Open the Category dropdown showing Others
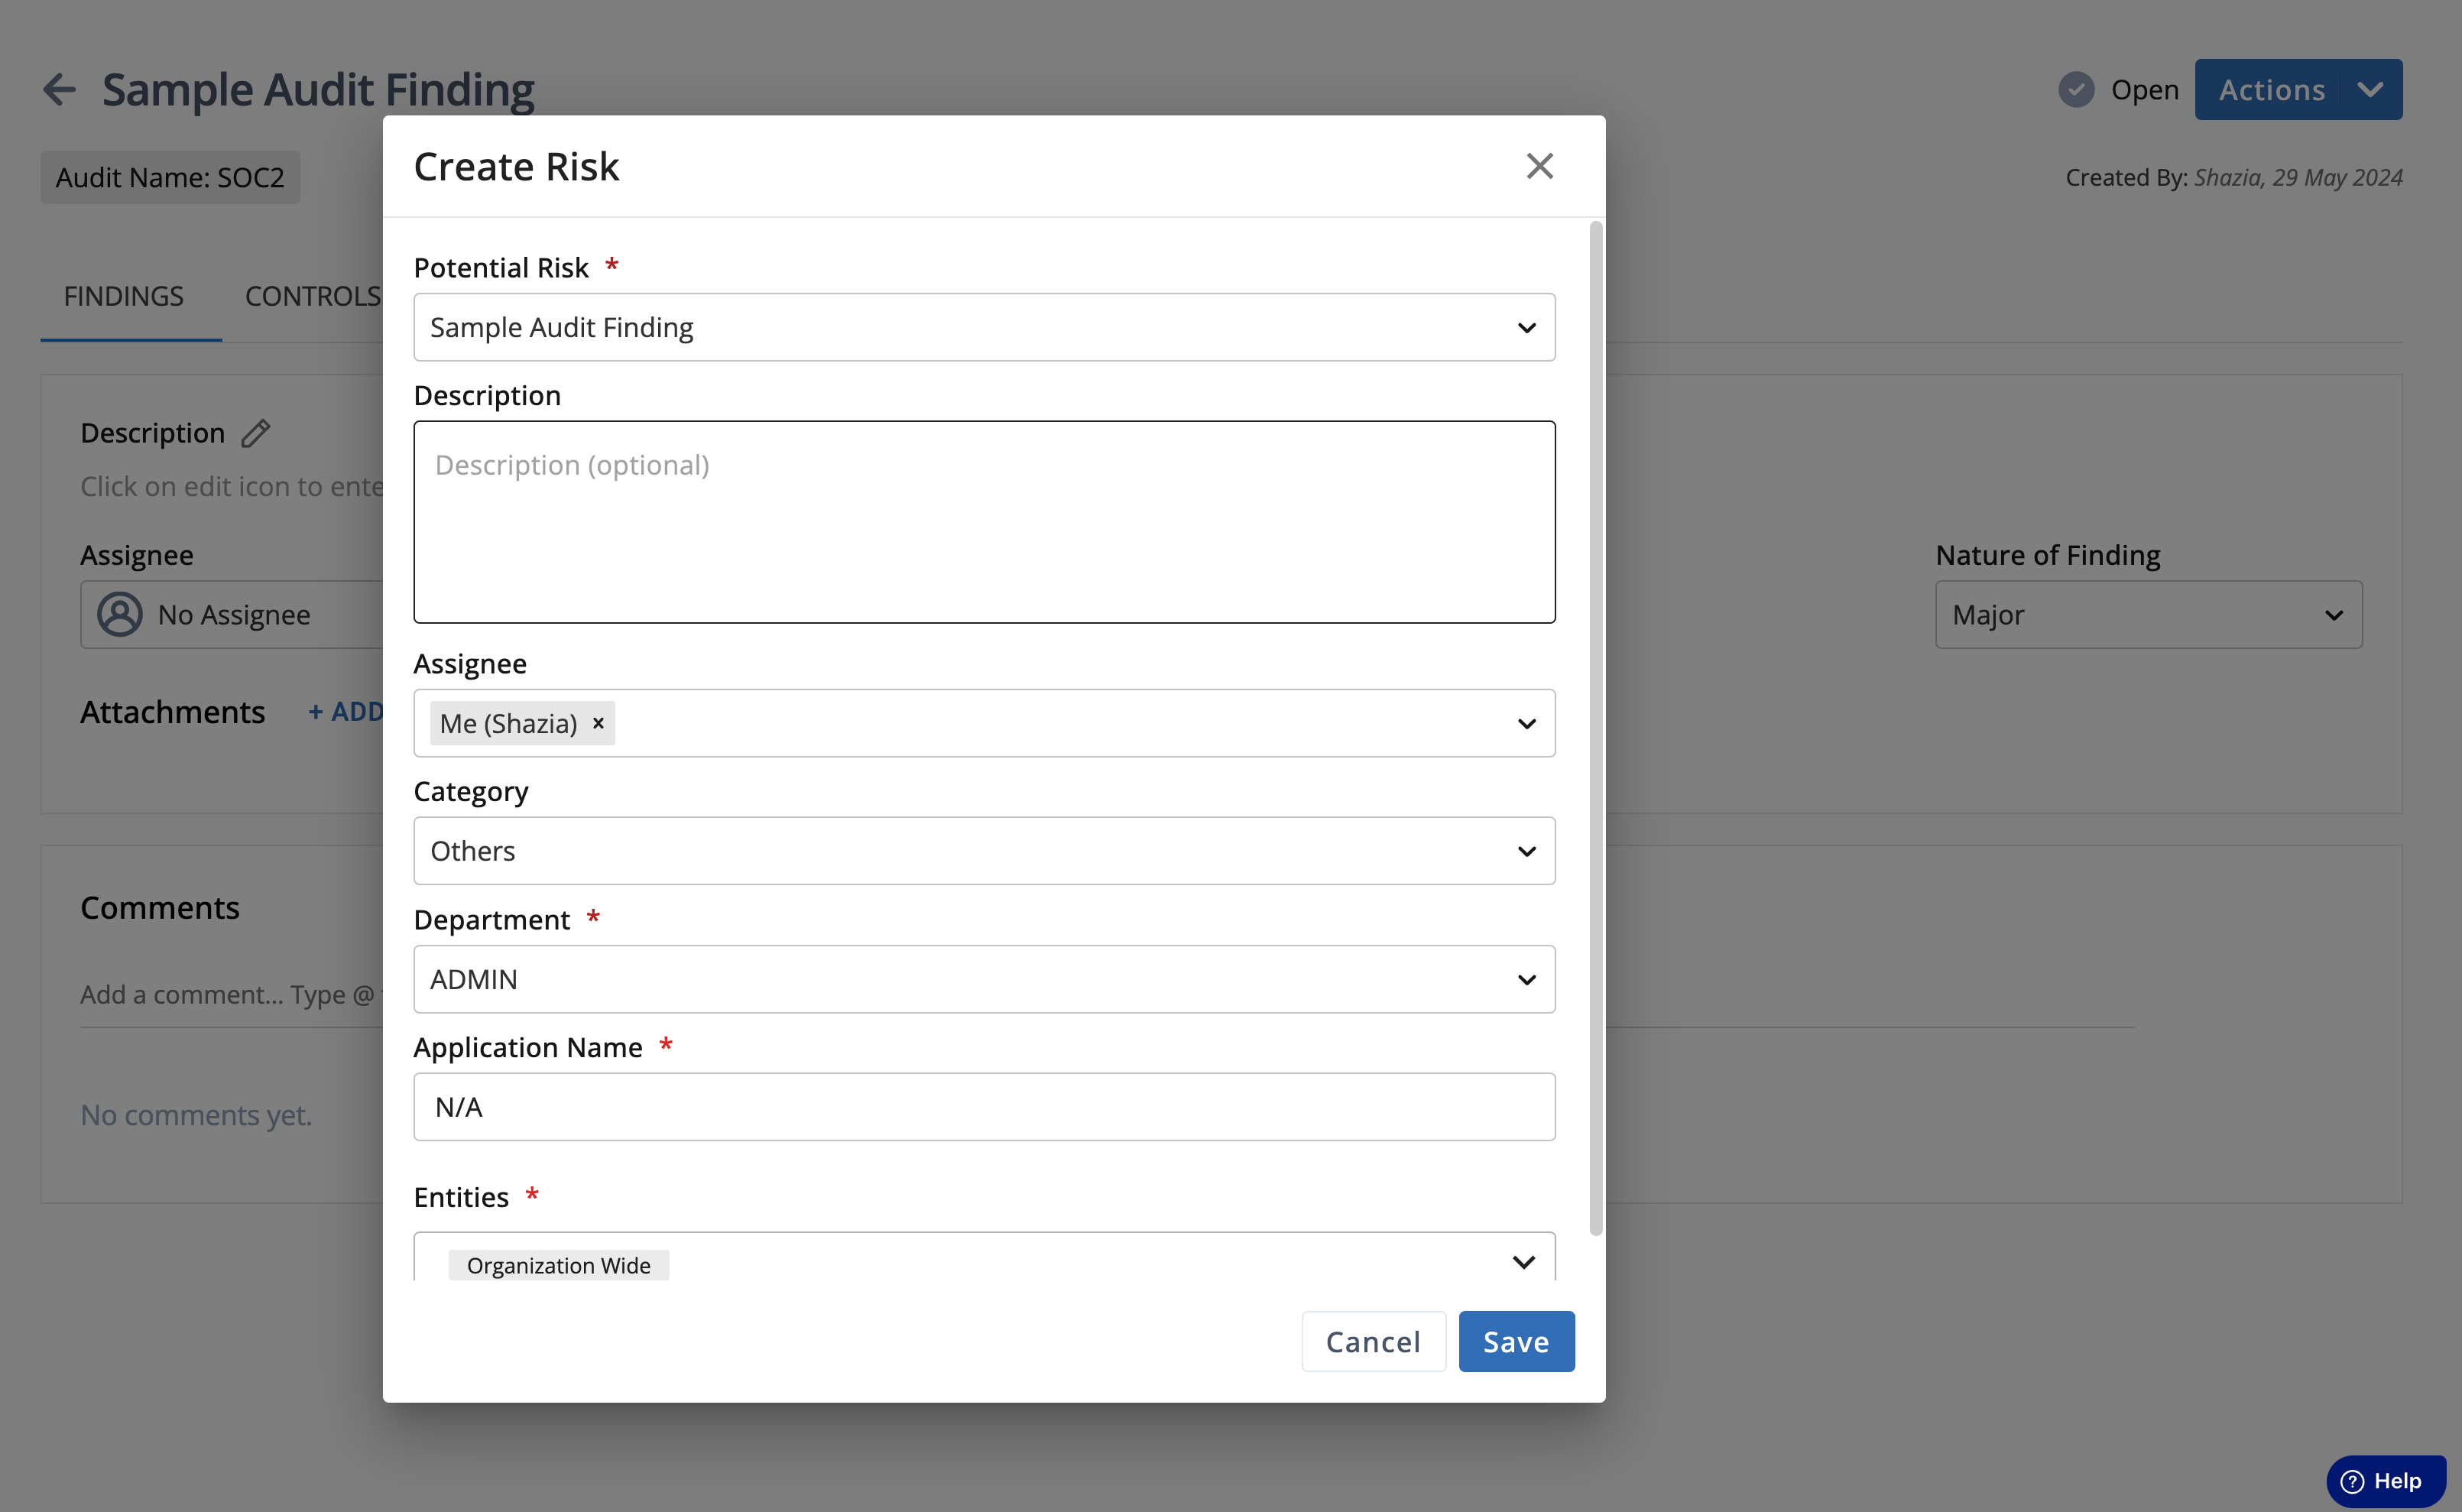Image resolution: width=2462 pixels, height=1512 pixels. click(984, 851)
